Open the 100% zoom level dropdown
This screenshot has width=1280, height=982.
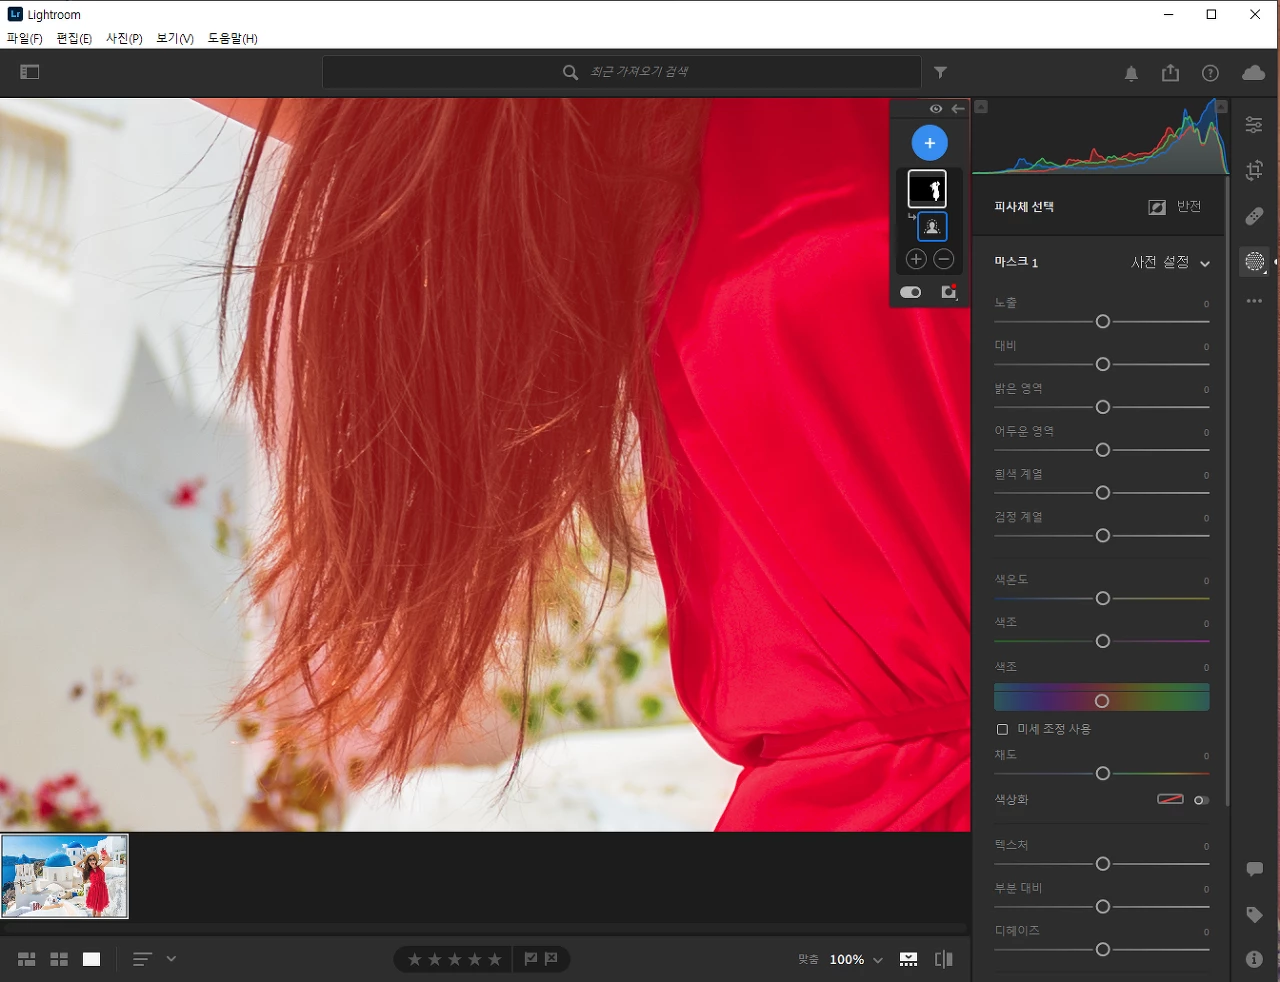(878, 960)
